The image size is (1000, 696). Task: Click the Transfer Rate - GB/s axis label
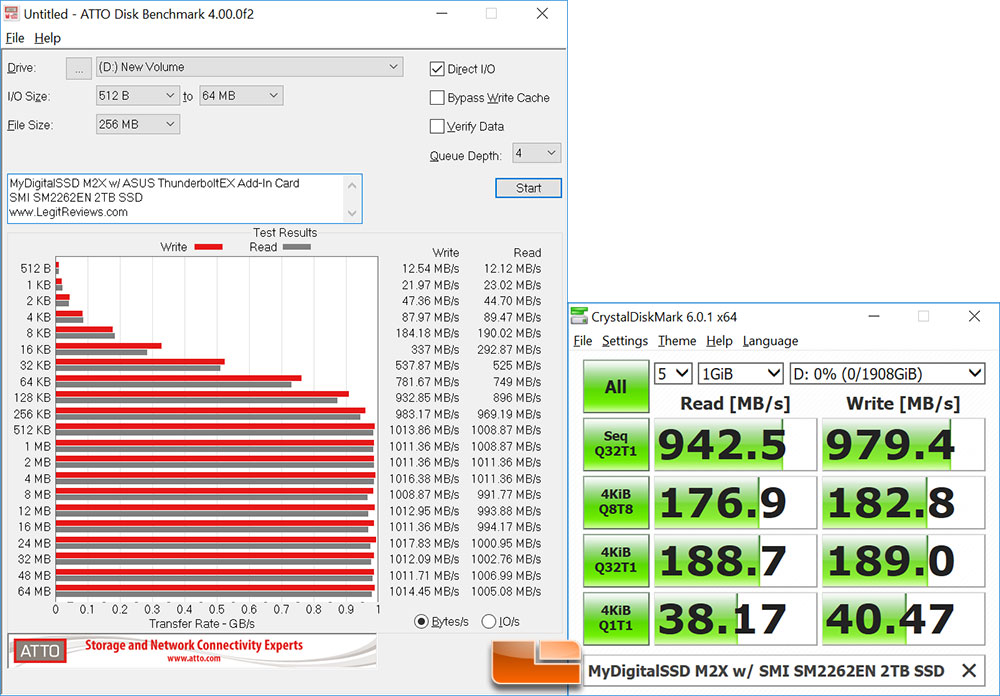click(202, 623)
